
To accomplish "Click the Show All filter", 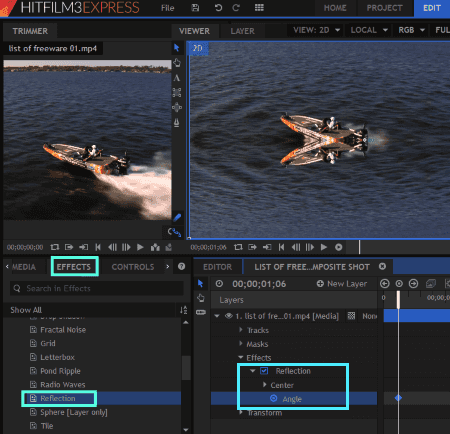I will point(26,310).
